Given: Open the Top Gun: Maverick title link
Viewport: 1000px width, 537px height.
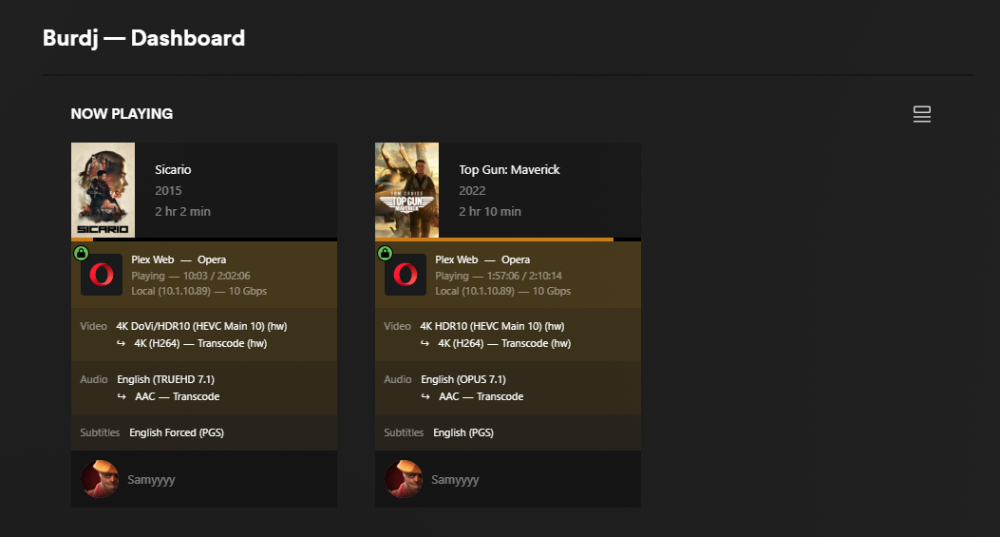Looking at the screenshot, I should (x=509, y=170).
